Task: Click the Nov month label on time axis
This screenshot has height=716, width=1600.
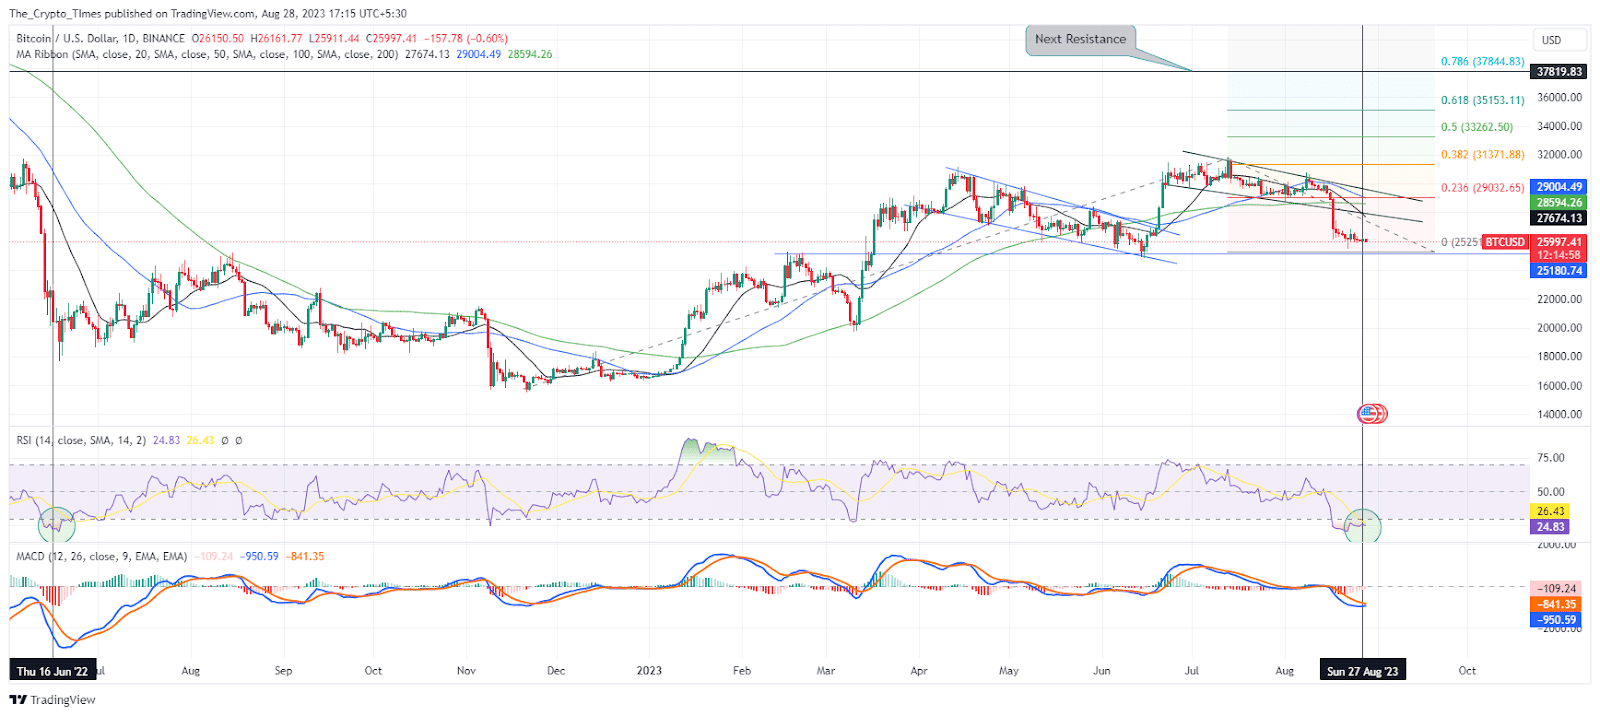Action: coord(466,671)
